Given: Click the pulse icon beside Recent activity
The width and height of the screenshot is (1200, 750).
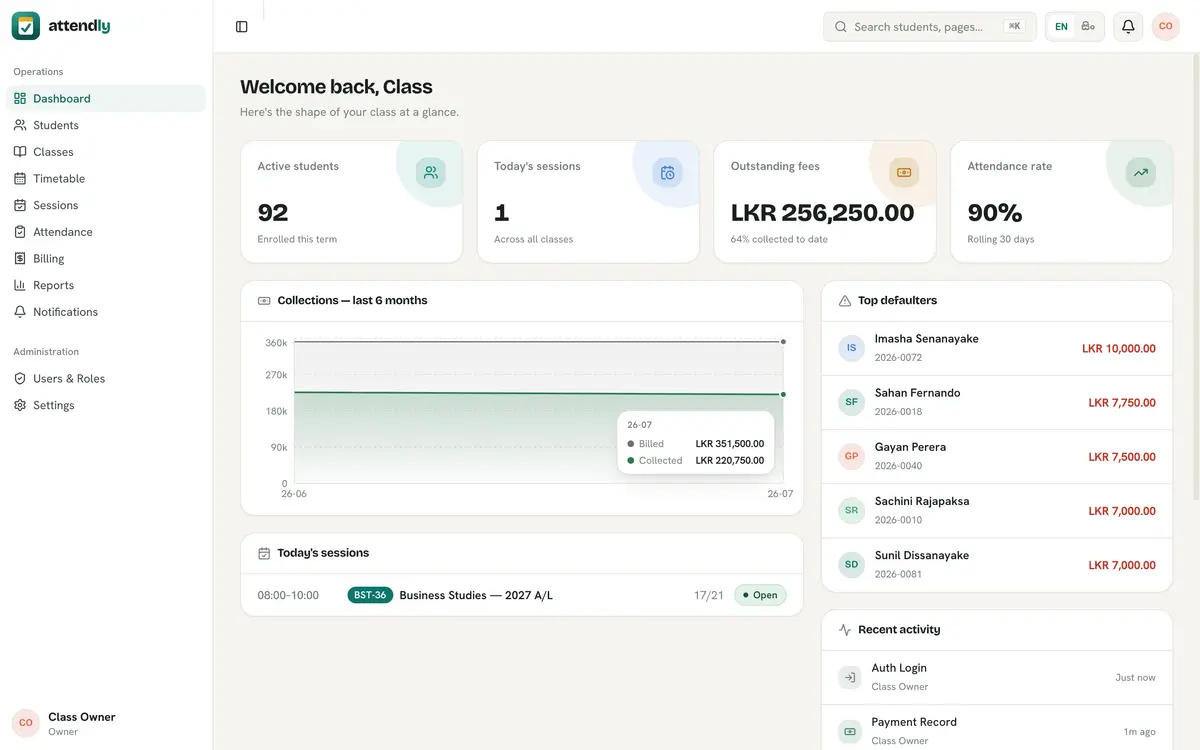Looking at the screenshot, I should click(x=845, y=630).
